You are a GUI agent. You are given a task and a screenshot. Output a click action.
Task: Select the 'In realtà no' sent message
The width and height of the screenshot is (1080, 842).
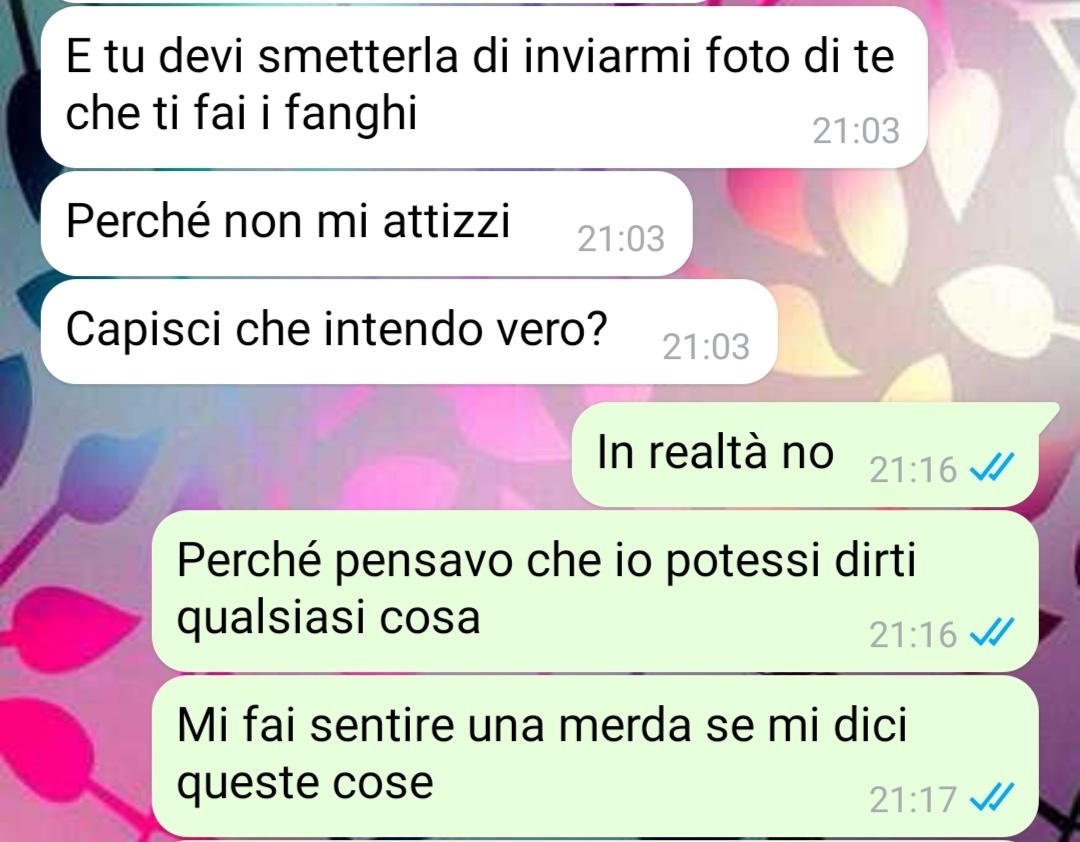(806, 455)
